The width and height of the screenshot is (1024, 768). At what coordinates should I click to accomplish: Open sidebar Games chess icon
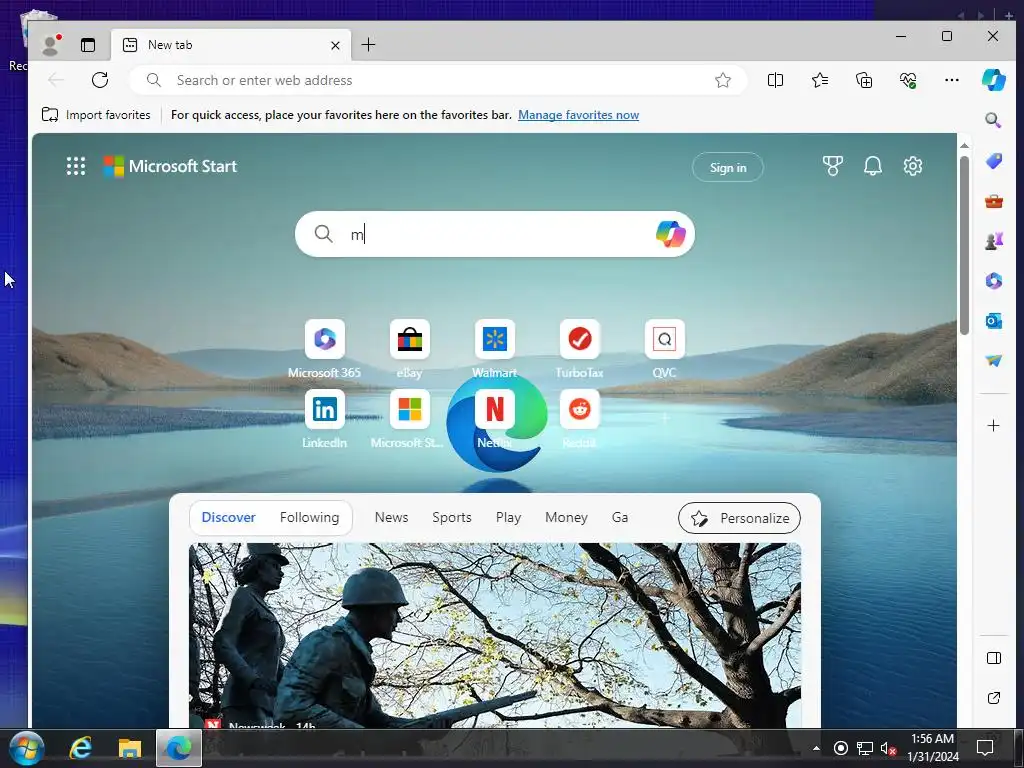click(993, 241)
